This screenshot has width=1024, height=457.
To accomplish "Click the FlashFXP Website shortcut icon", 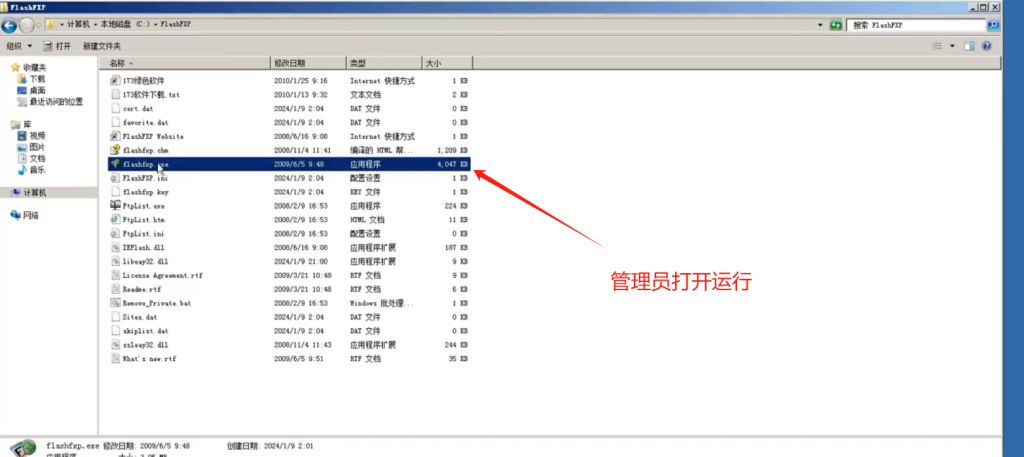I will 116,136.
